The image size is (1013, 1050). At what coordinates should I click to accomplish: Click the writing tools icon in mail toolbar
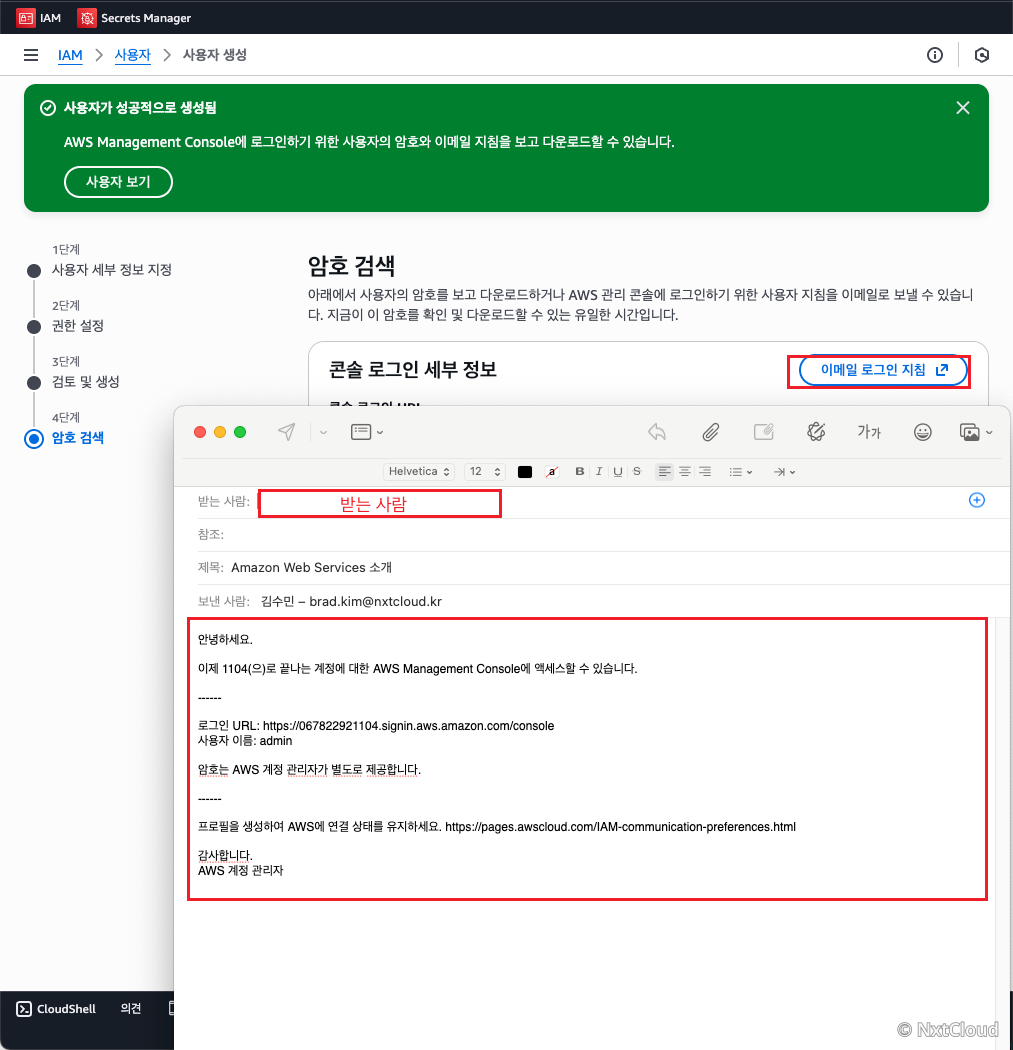pos(816,432)
